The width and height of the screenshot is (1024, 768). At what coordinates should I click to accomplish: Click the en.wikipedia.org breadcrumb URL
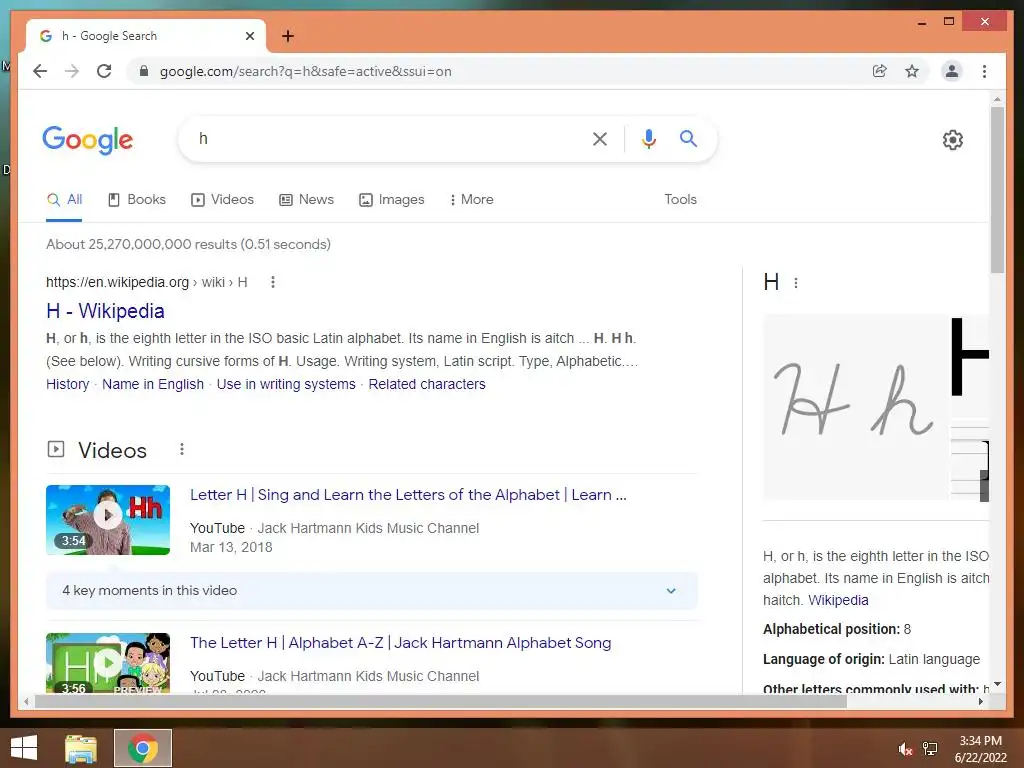[146, 282]
